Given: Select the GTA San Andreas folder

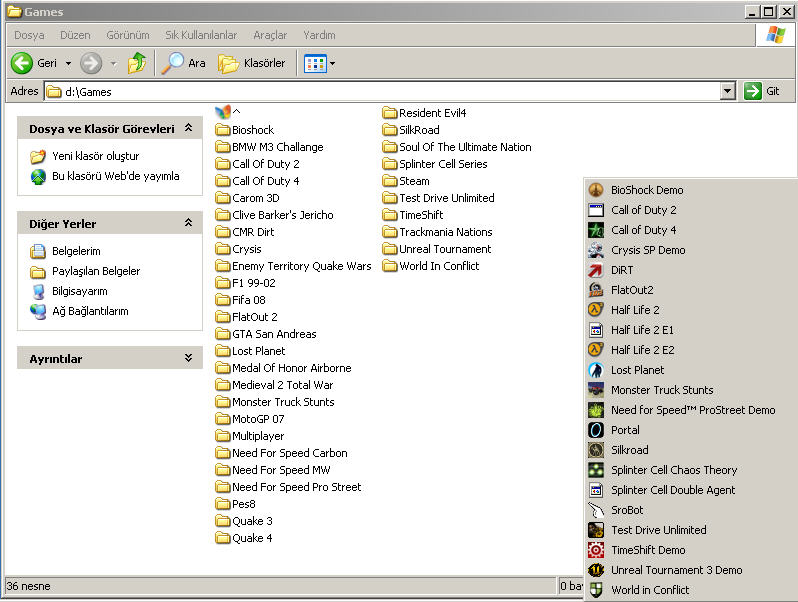Looking at the screenshot, I should tap(266, 334).
